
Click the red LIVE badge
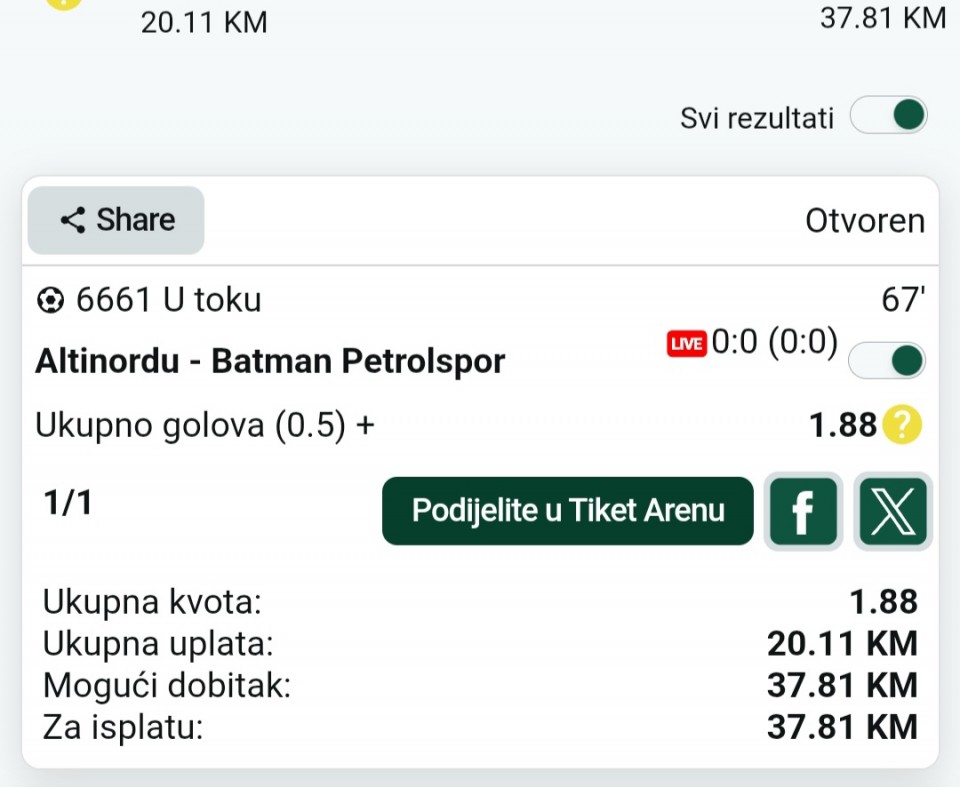pyautogui.click(x=686, y=344)
